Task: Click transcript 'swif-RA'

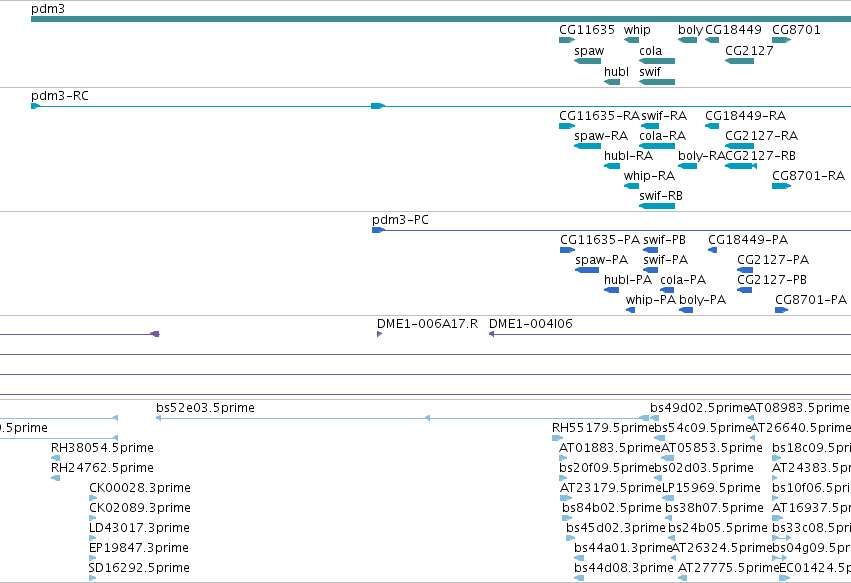Action: 664,116
